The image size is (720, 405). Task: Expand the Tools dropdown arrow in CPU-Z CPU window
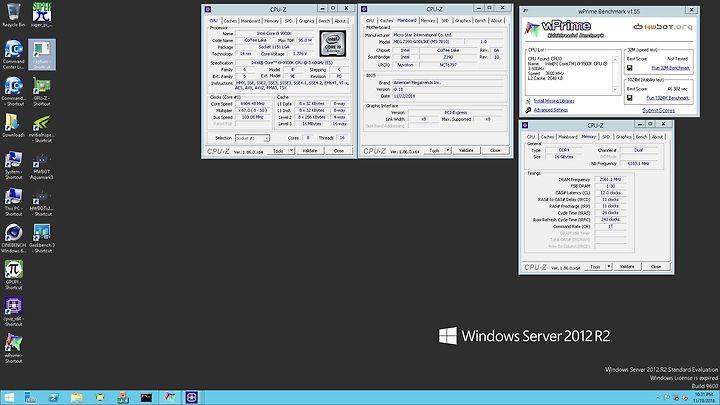291,151
